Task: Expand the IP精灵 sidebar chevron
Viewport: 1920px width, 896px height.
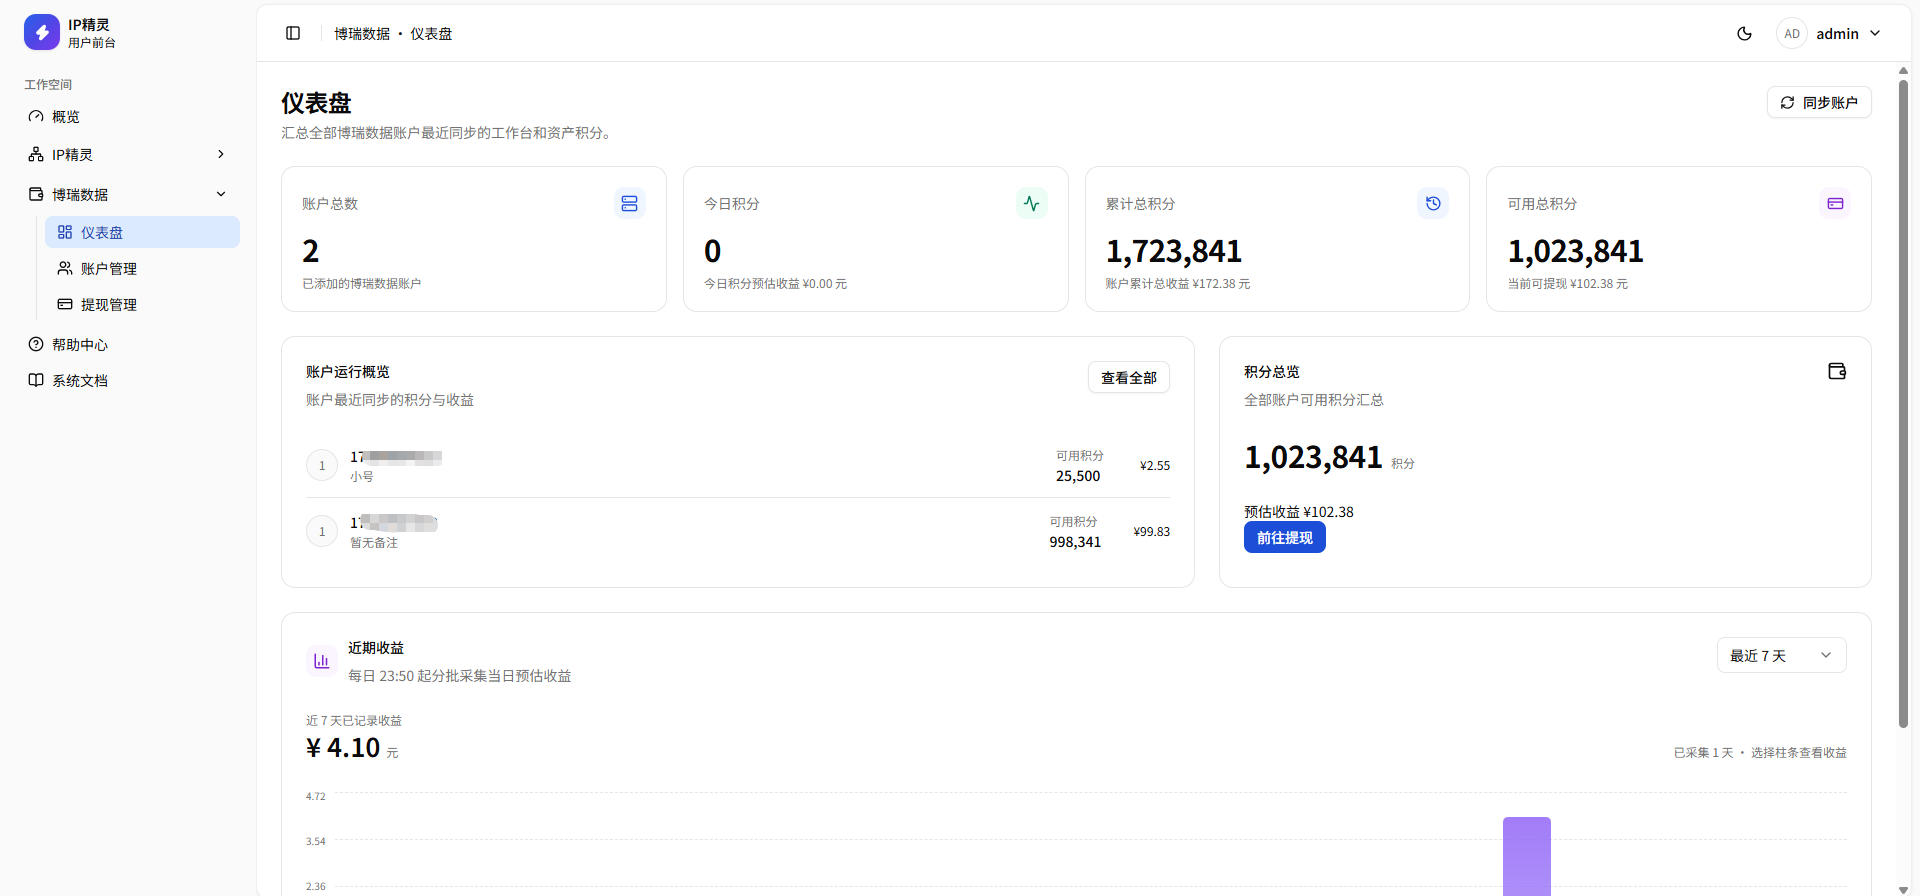Action: [221, 154]
